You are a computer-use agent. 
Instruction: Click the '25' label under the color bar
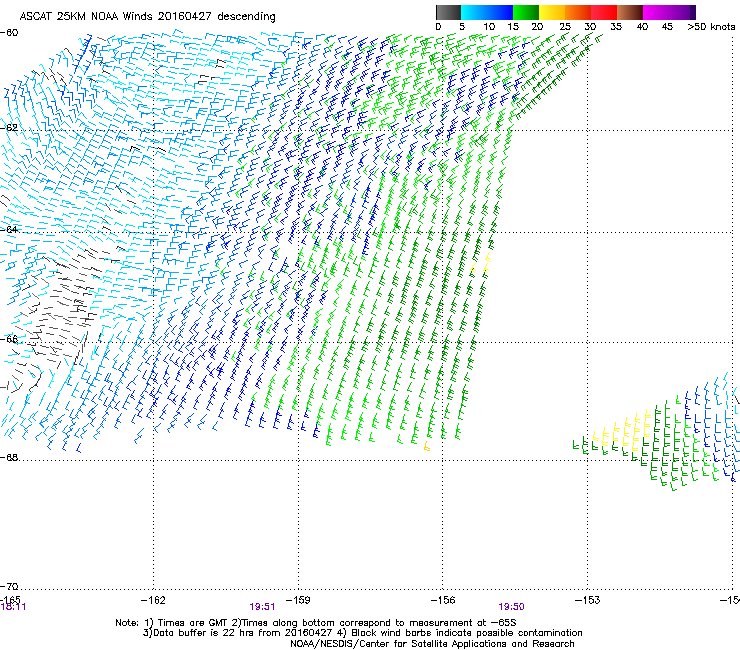[x=565, y=27]
